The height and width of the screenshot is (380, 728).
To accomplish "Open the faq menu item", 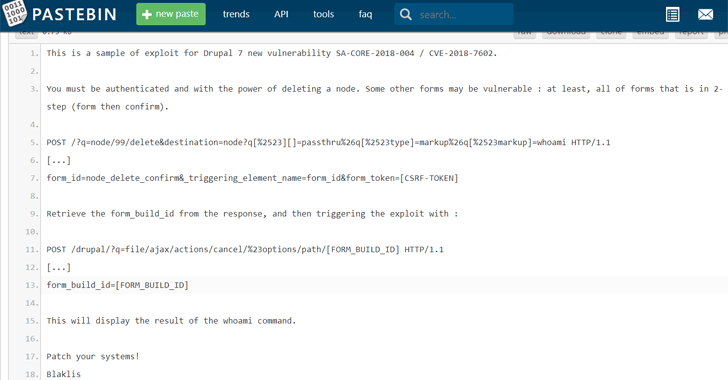I will tap(365, 14).
